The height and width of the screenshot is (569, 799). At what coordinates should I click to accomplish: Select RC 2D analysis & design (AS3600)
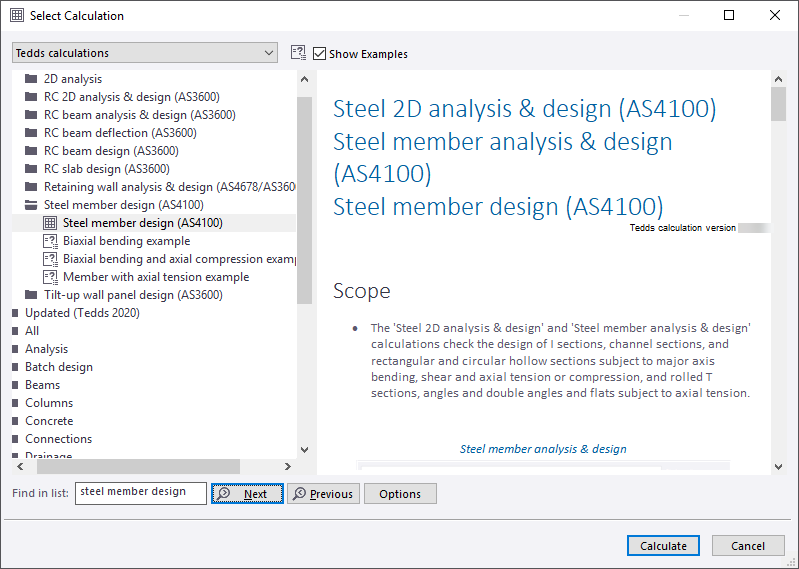coord(132,97)
